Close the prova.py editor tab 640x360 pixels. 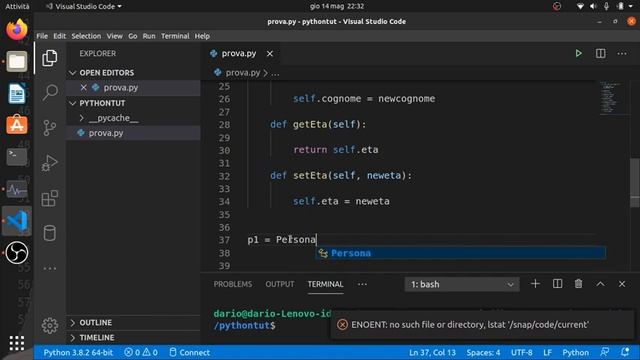click(x=270, y=53)
